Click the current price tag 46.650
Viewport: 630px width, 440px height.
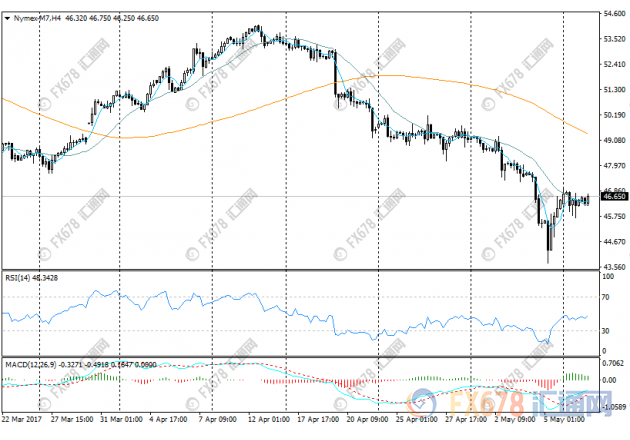click(612, 197)
